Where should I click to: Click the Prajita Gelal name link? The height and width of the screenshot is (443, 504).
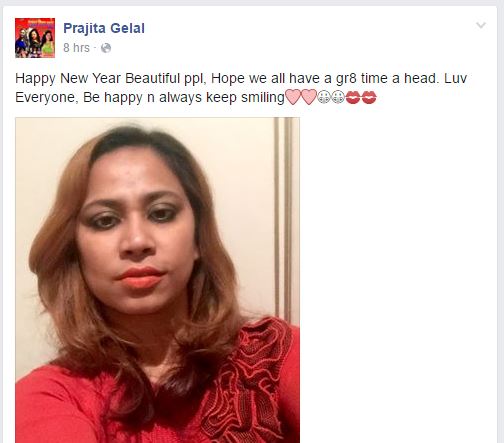pos(104,28)
